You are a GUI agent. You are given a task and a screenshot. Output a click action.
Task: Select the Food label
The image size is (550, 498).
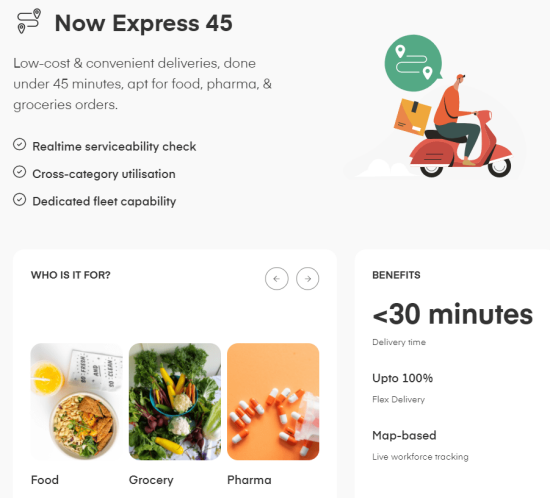coord(45,480)
